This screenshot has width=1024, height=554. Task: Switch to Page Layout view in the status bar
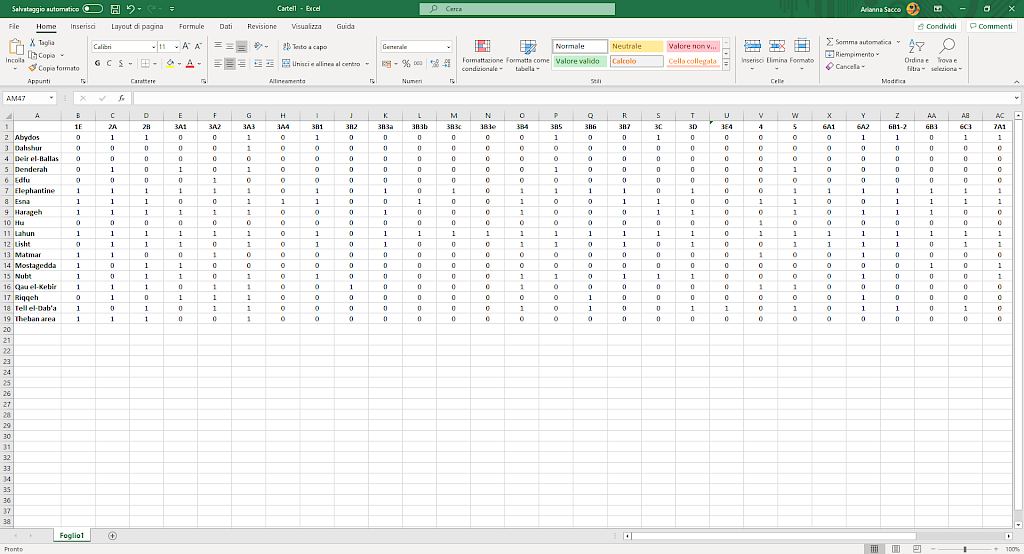pos(896,549)
